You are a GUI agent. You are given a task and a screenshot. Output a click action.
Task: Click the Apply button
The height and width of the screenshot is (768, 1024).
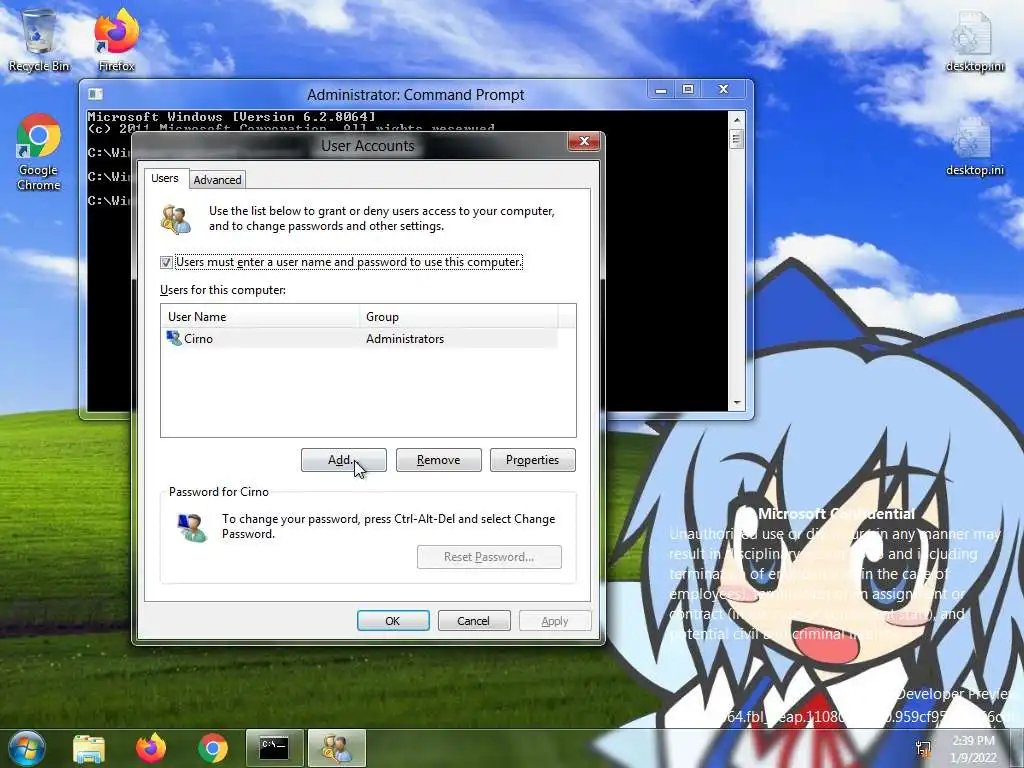(554, 620)
